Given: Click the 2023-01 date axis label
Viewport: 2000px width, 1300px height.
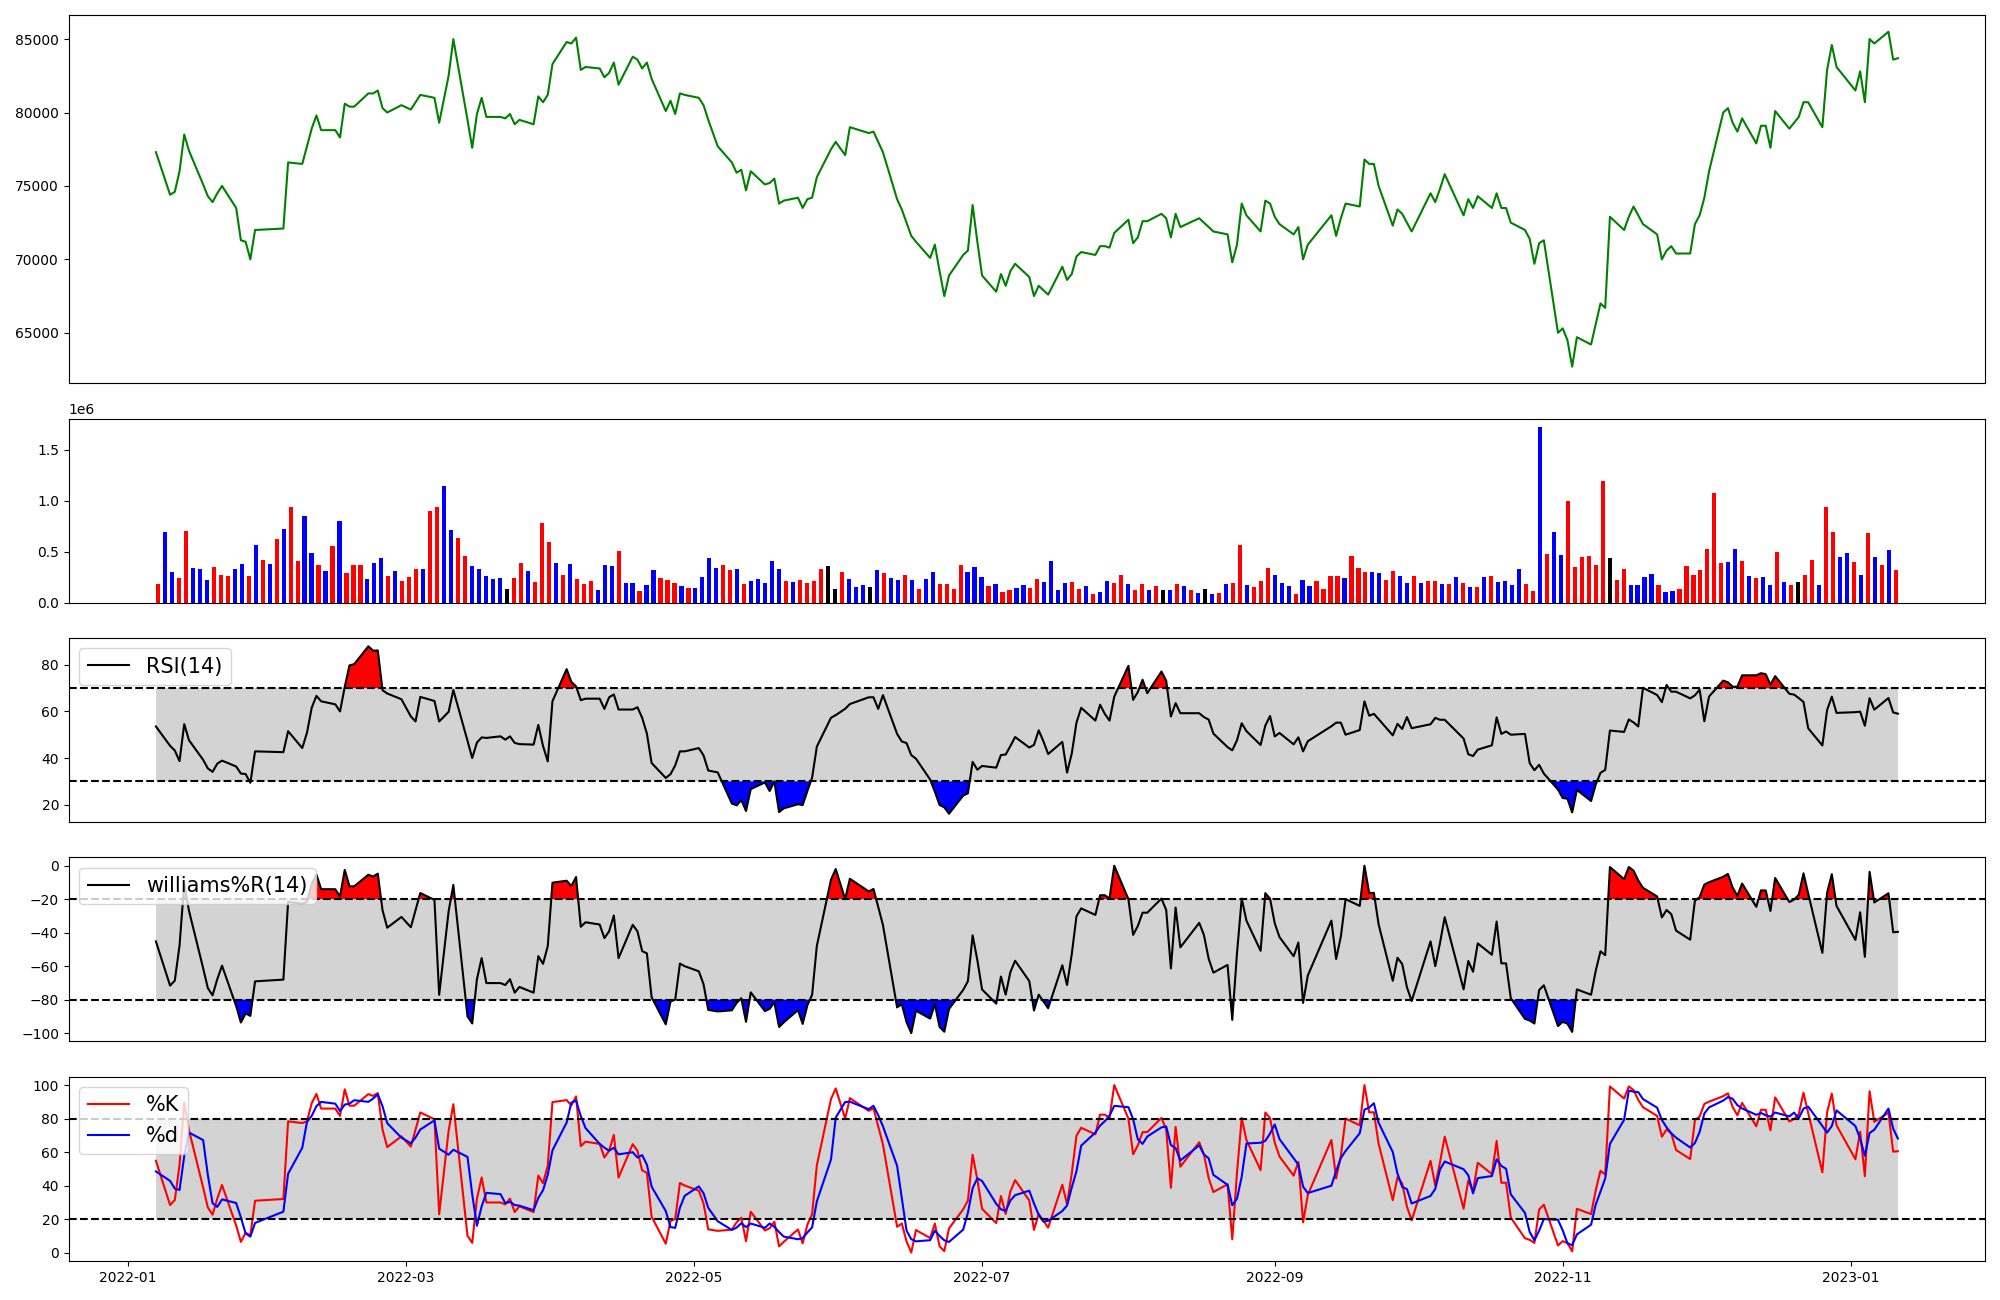Looking at the screenshot, I should [x=1851, y=1277].
